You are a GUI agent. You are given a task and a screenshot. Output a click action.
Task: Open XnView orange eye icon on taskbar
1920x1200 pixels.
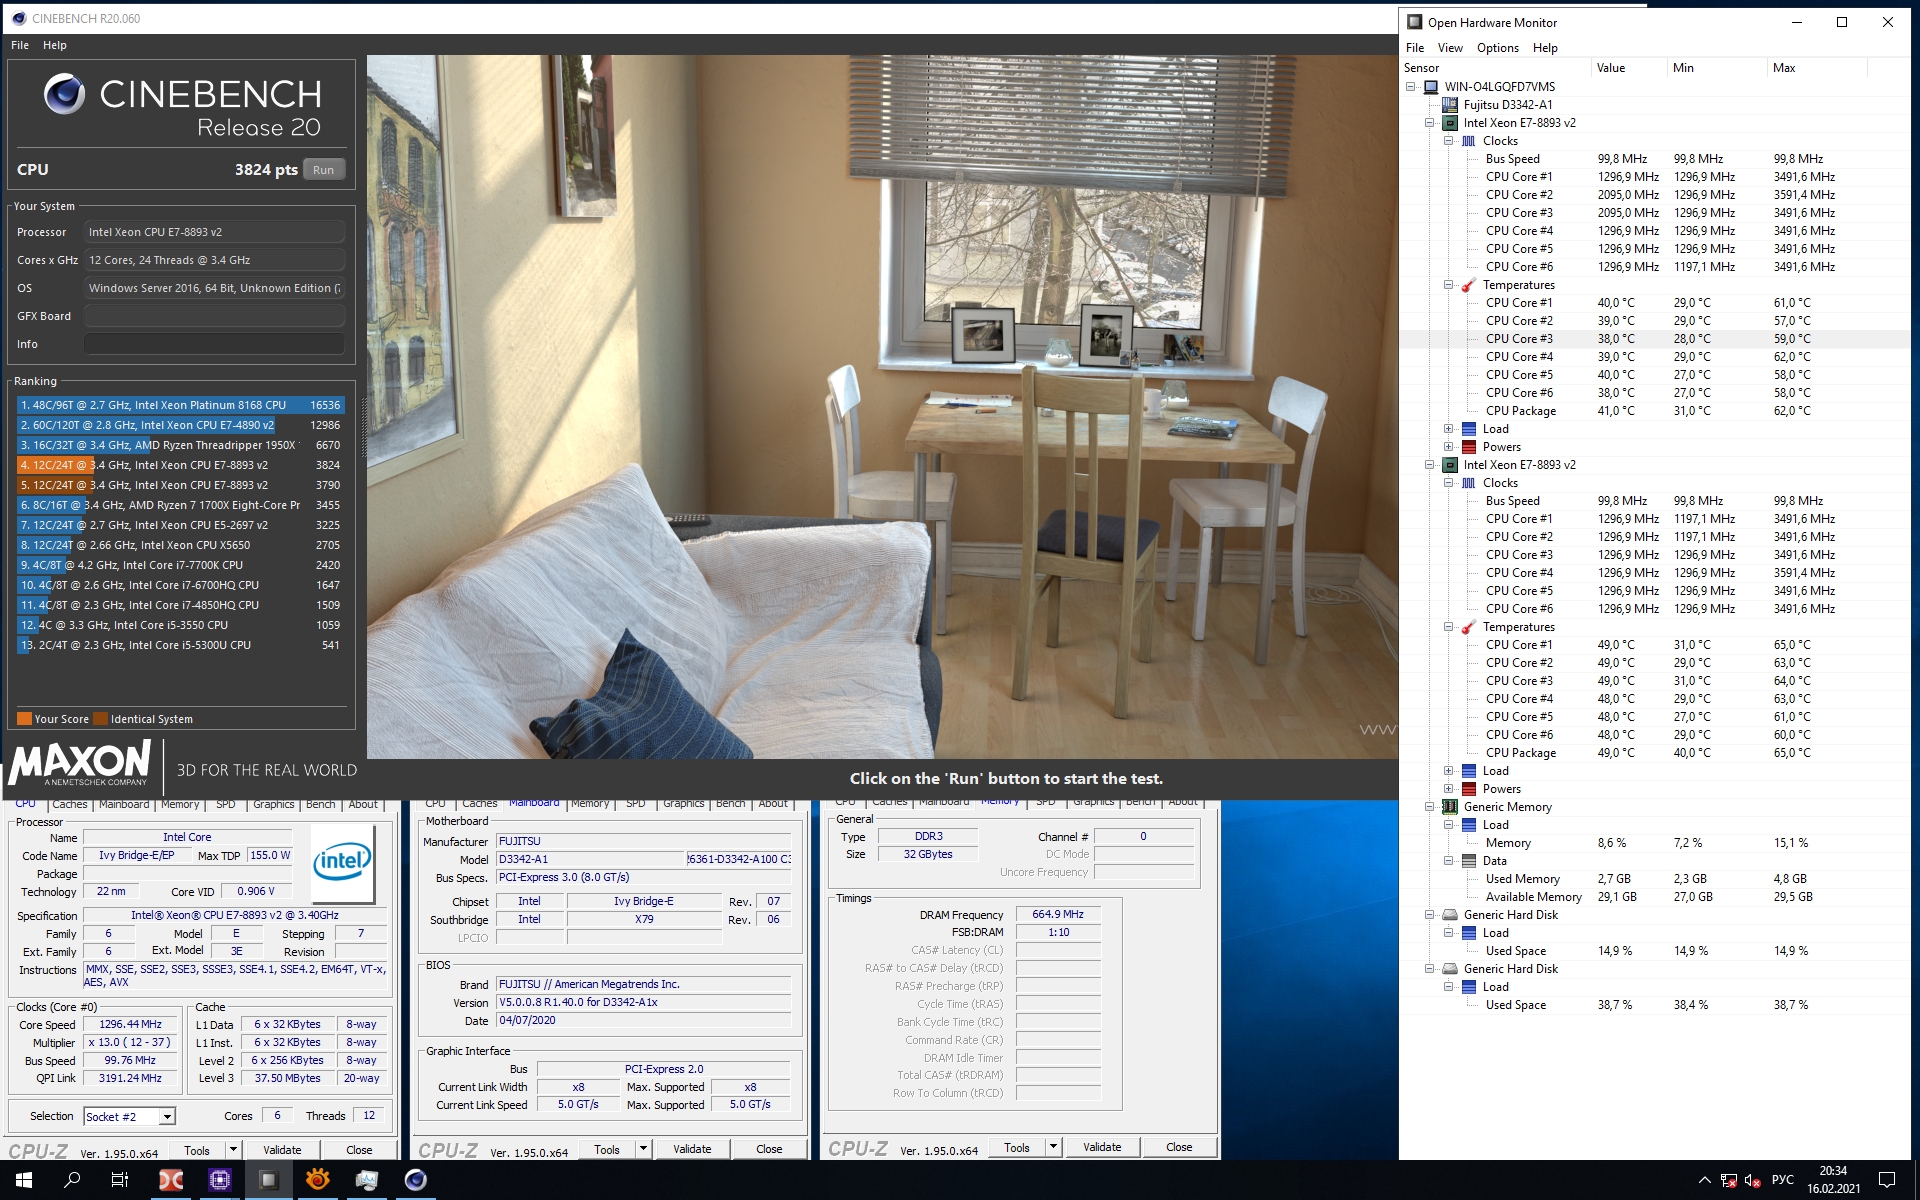317,1180
